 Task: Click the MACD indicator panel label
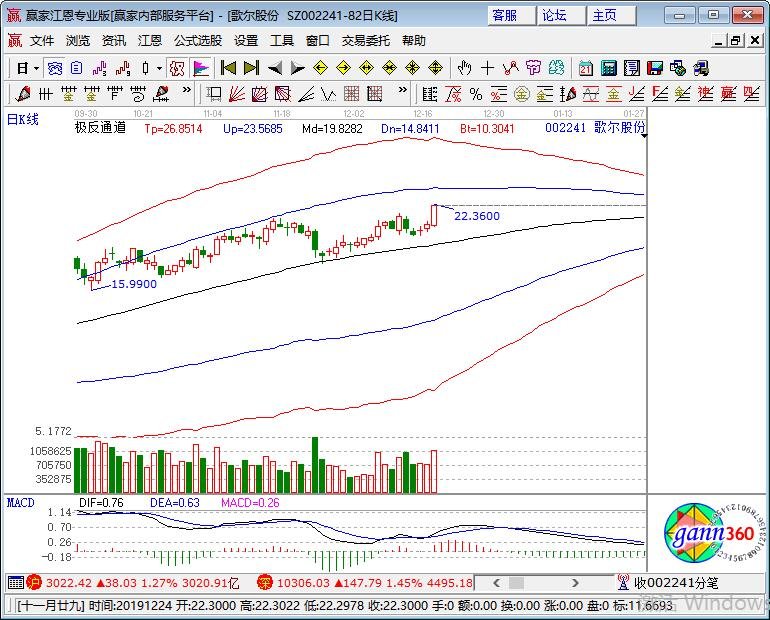(21, 503)
